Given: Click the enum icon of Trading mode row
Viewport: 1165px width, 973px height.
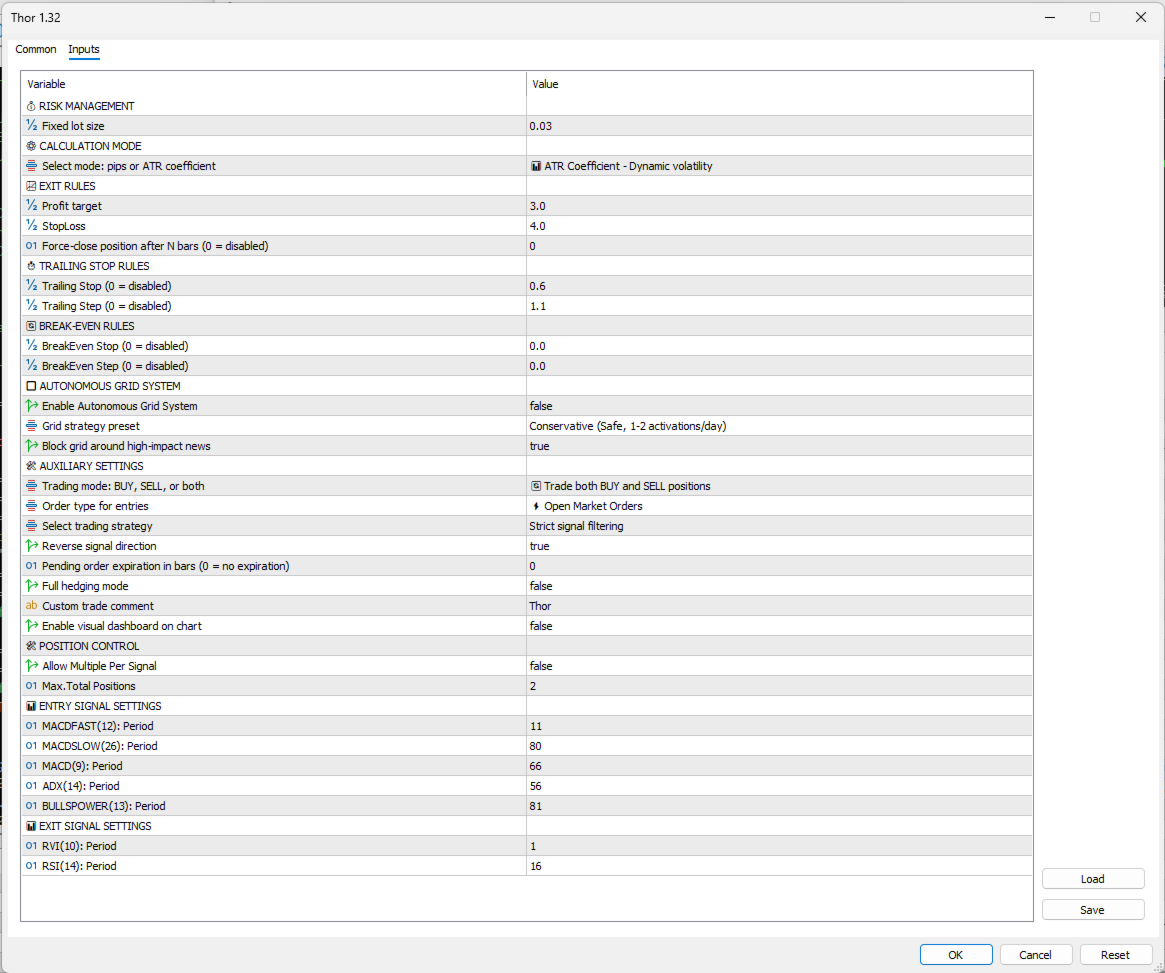Looking at the screenshot, I should point(31,486).
